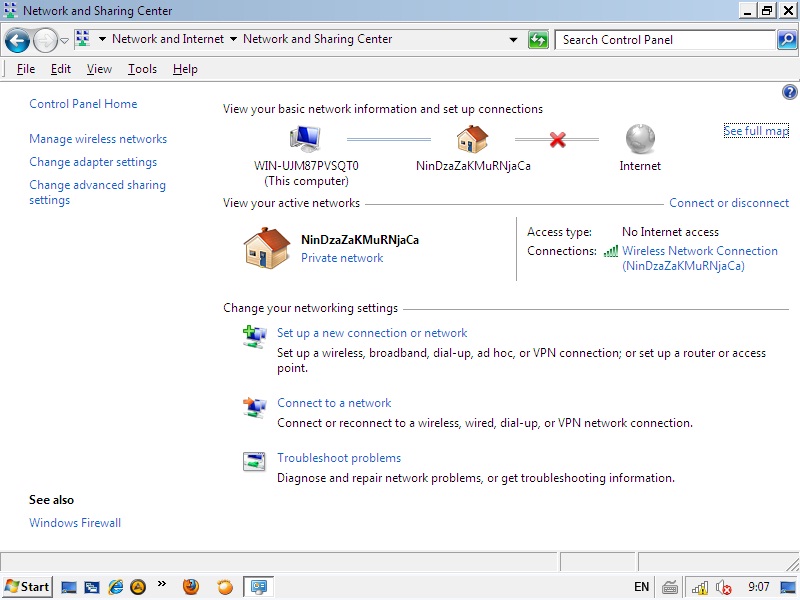Click the Search Control Panel field
The width and height of the screenshot is (800, 600).
pyautogui.click(x=665, y=40)
